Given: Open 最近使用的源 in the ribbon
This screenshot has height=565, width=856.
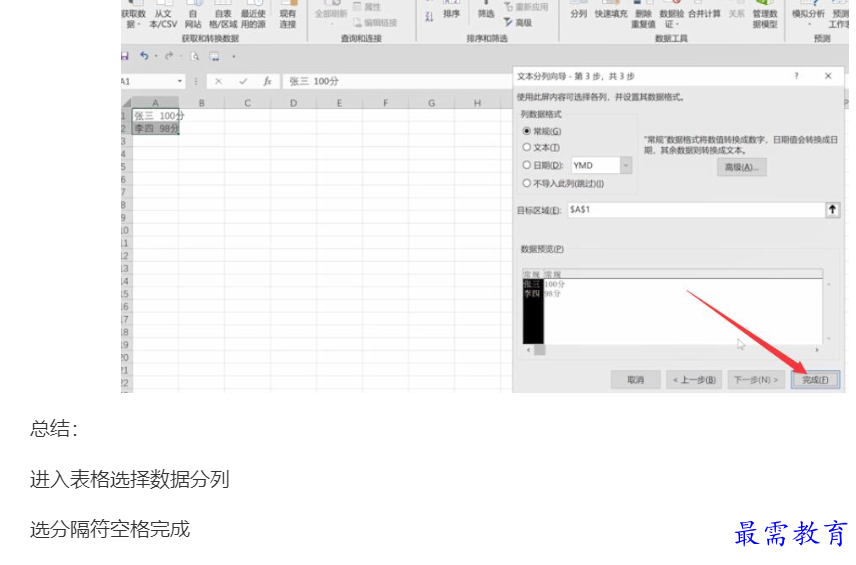Looking at the screenshot, I should point(253,15).
